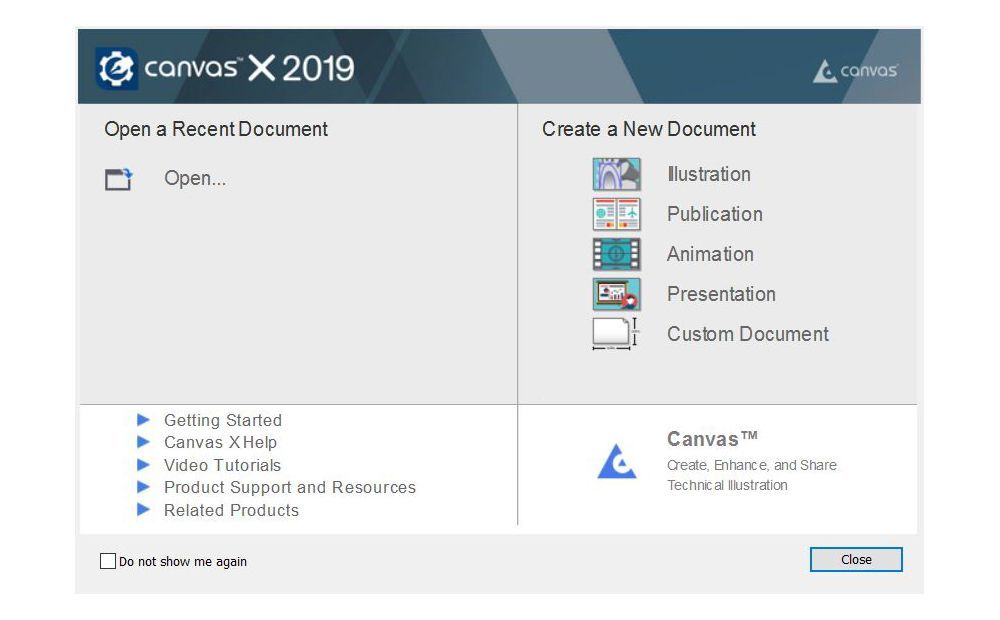Click the Open... text link

[x=195, y=178]
